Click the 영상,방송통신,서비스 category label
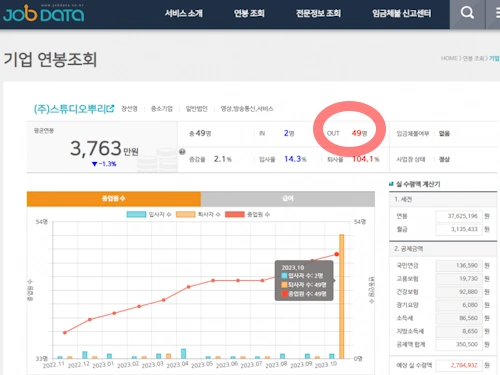 (x=247, y=109)
